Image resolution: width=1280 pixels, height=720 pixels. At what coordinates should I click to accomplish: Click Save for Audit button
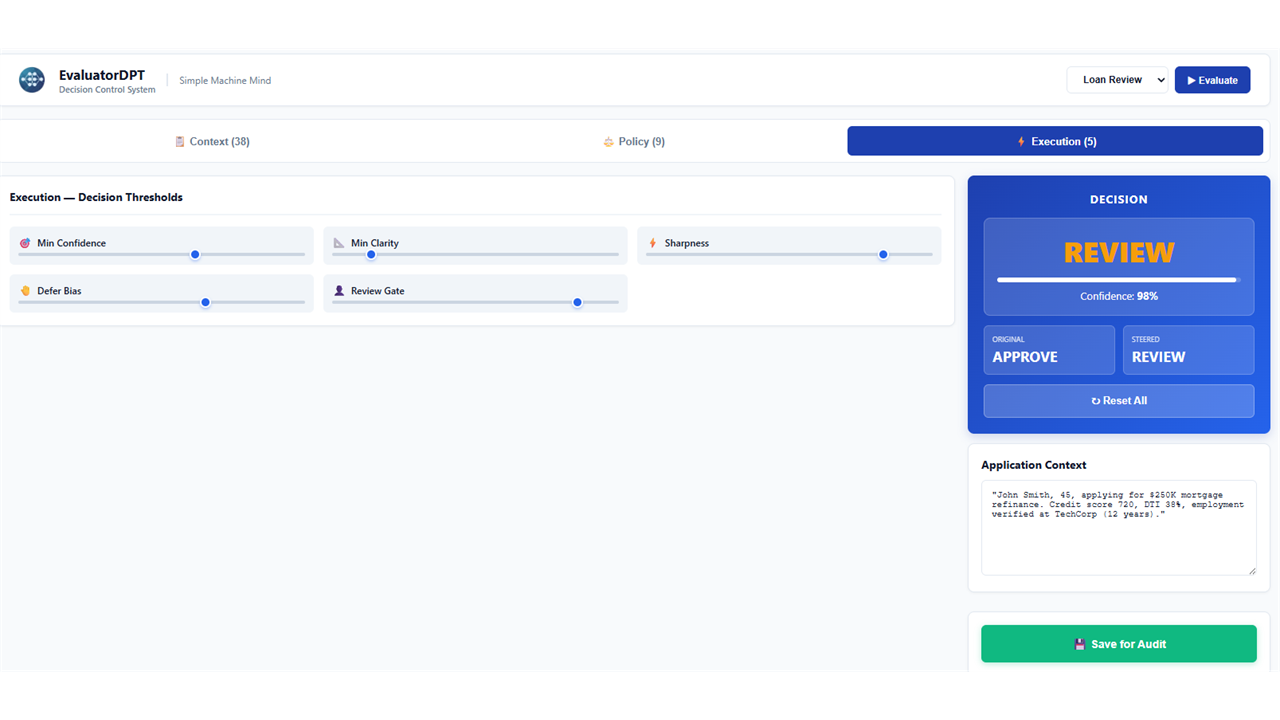pos(1119,644)
